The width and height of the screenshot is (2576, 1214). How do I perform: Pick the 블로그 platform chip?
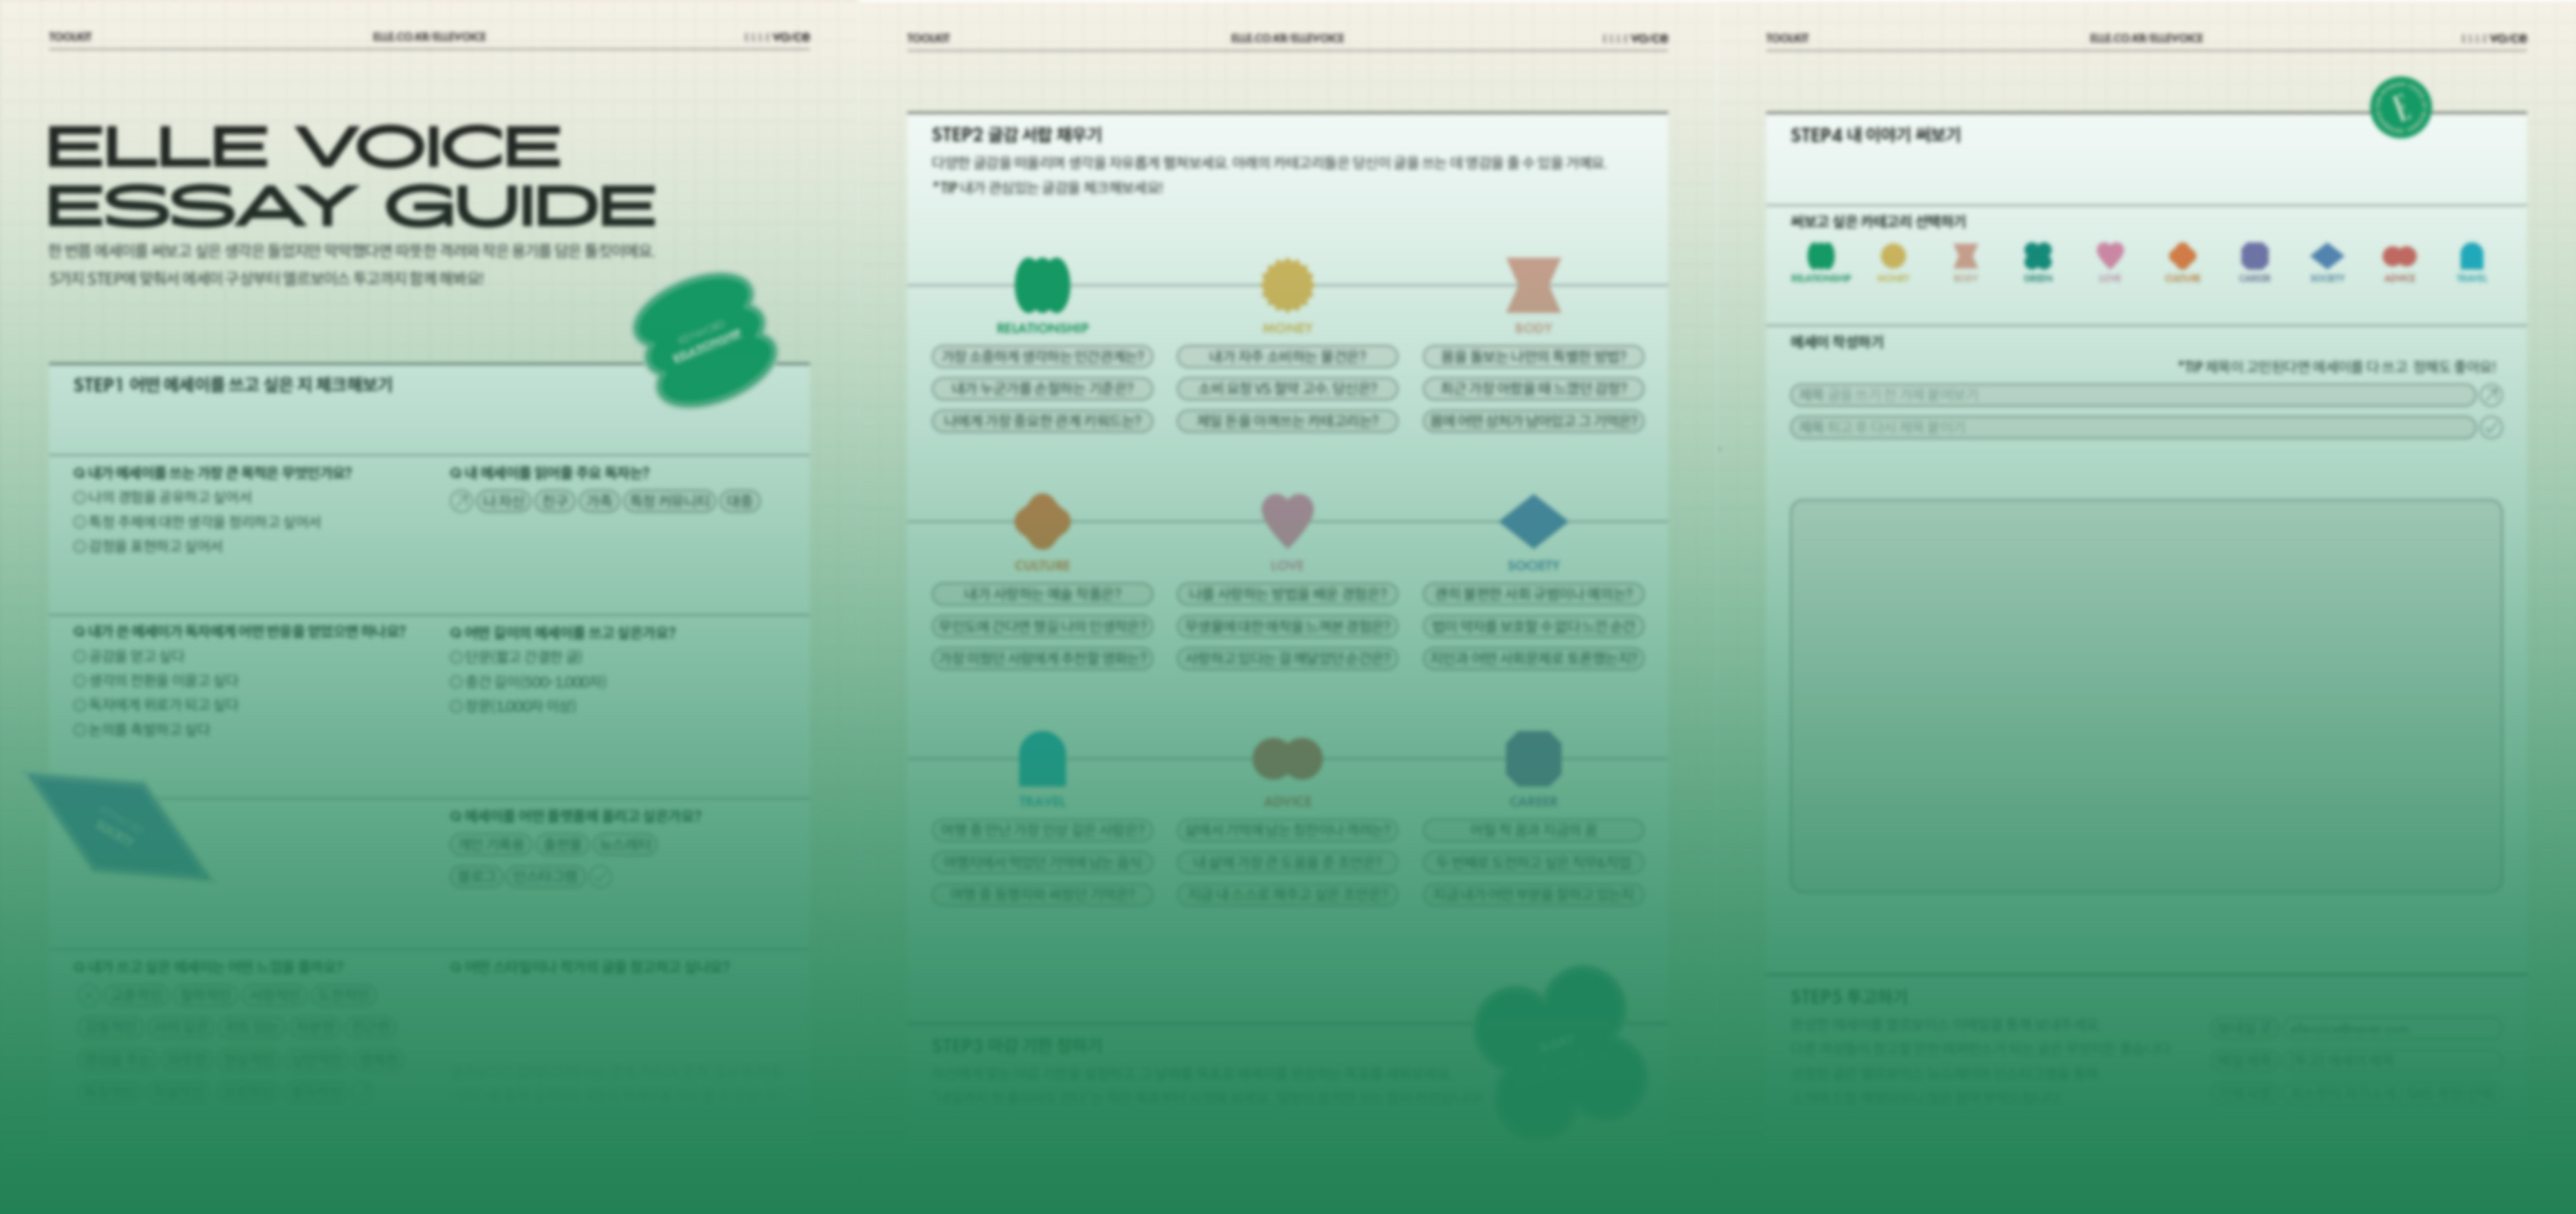pos(476,877)
